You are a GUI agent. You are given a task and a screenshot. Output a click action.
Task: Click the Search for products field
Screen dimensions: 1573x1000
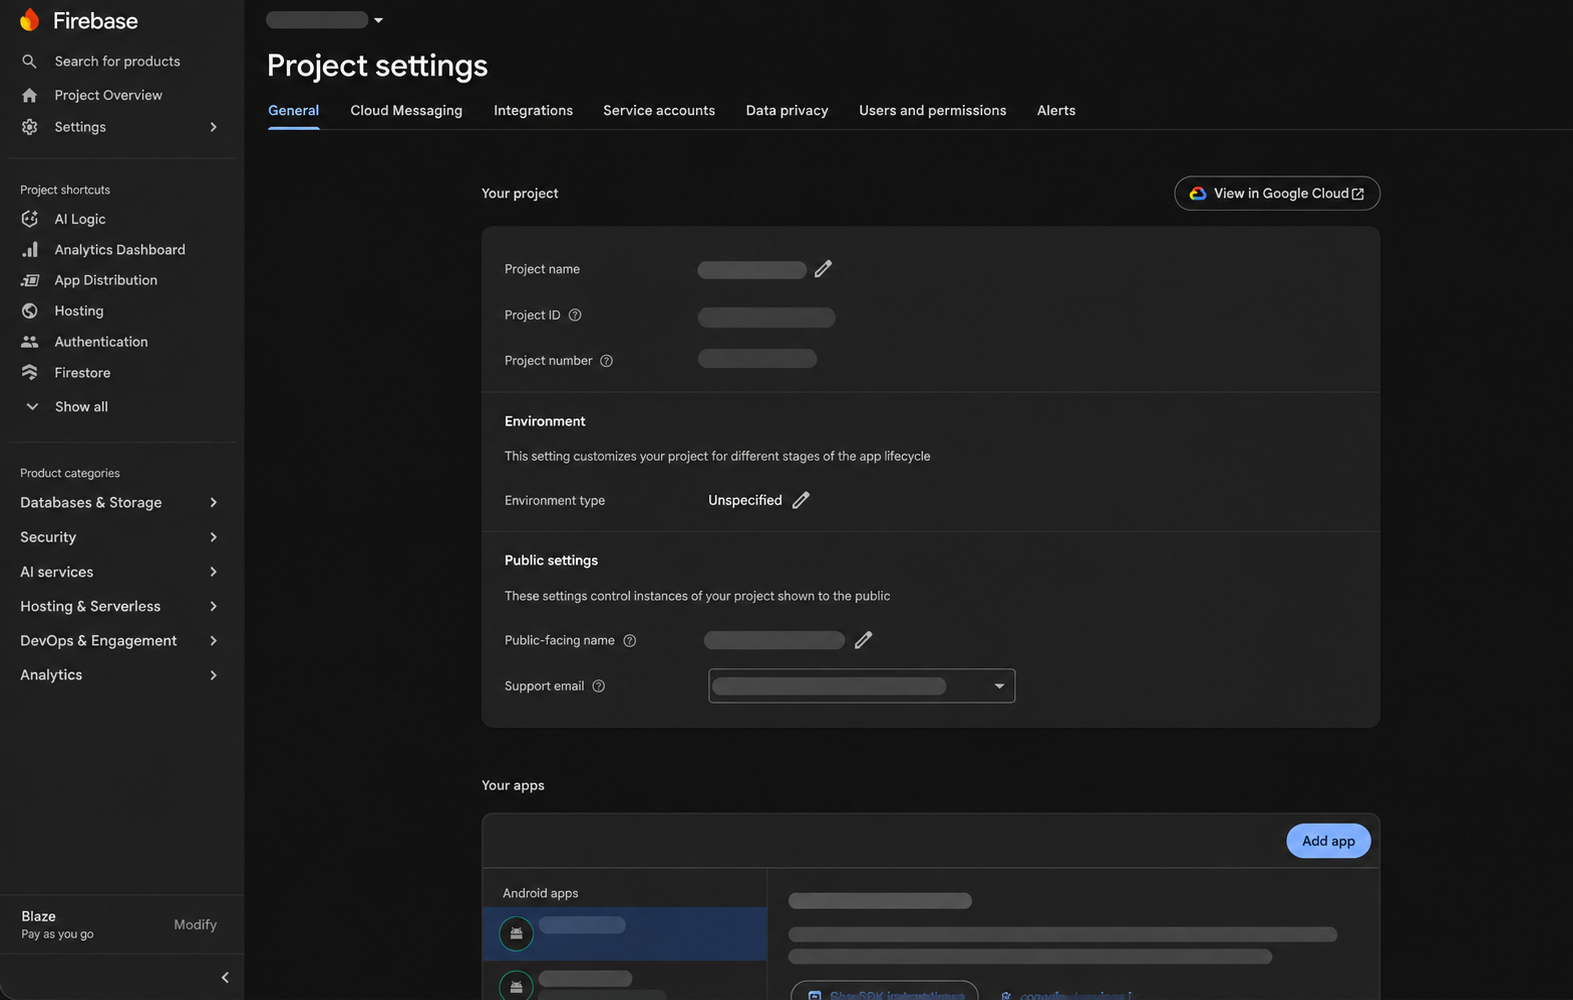click(117, 61)
